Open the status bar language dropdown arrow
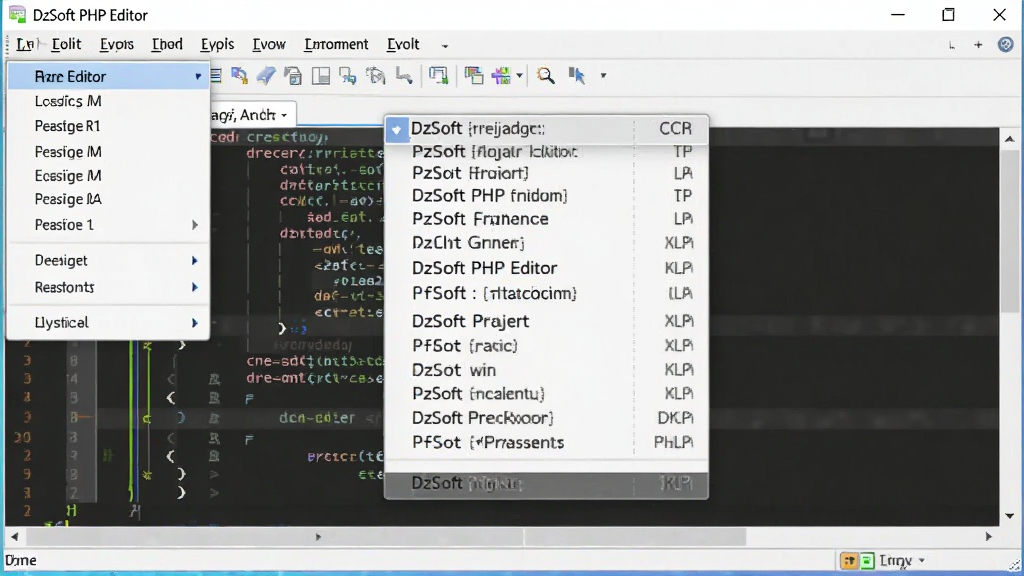1024x576 pixels. (x=921, y=560)
